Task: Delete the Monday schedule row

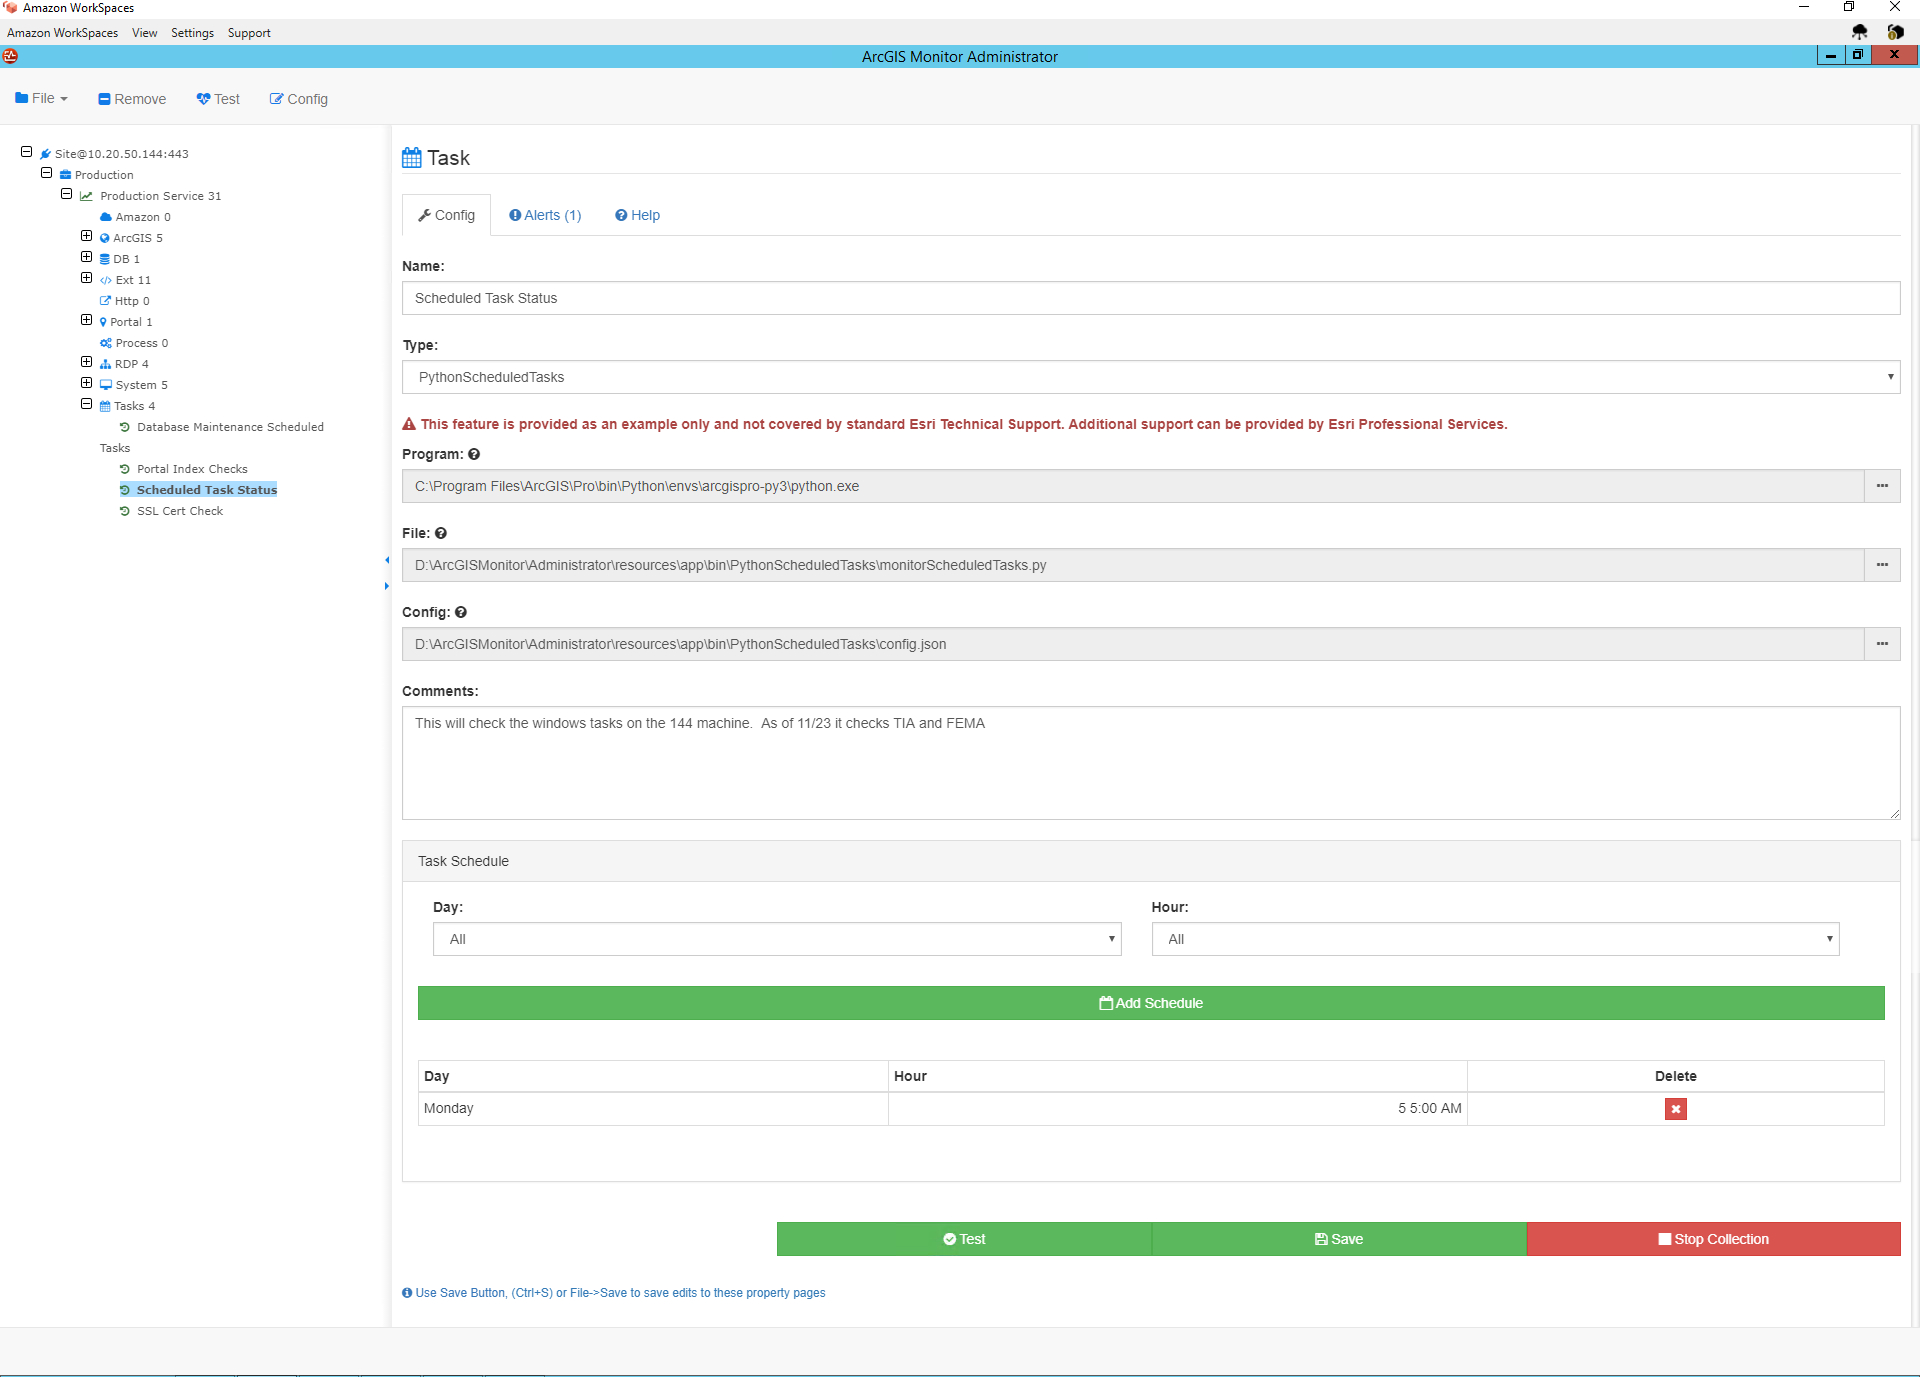Action: pyautogui.click(x=1676, y=1109)
